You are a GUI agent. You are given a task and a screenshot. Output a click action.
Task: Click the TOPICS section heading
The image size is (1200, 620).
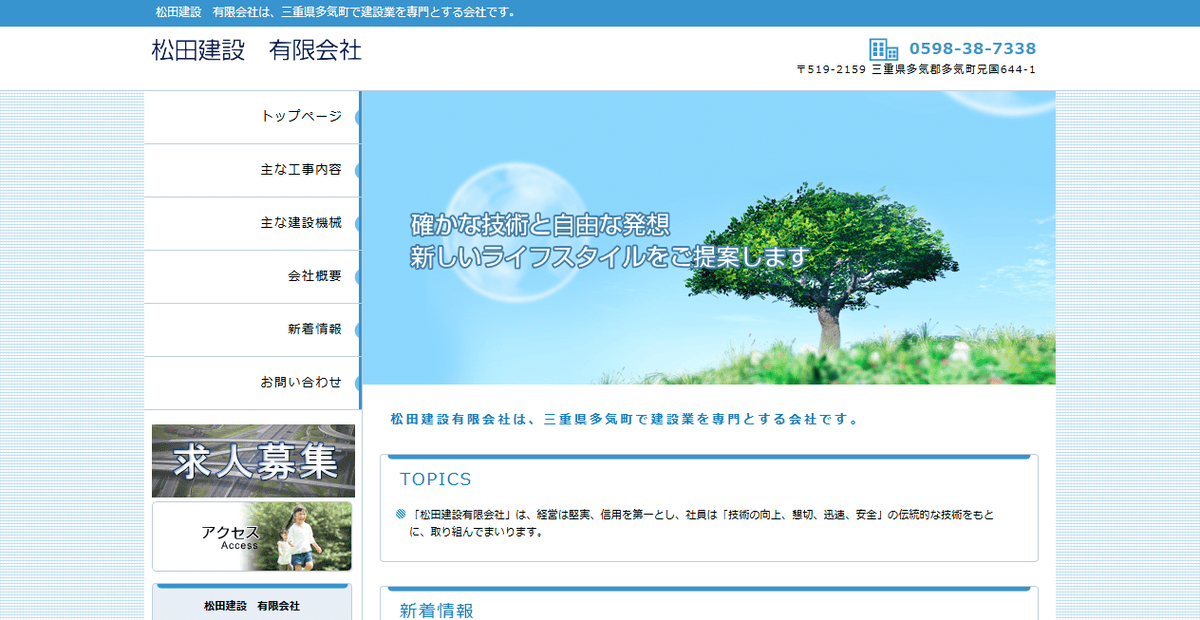coord(436,479)
